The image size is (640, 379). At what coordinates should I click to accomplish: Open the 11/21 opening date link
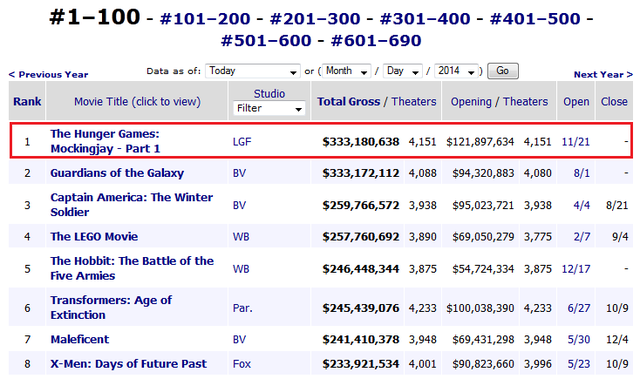[576, 142]
